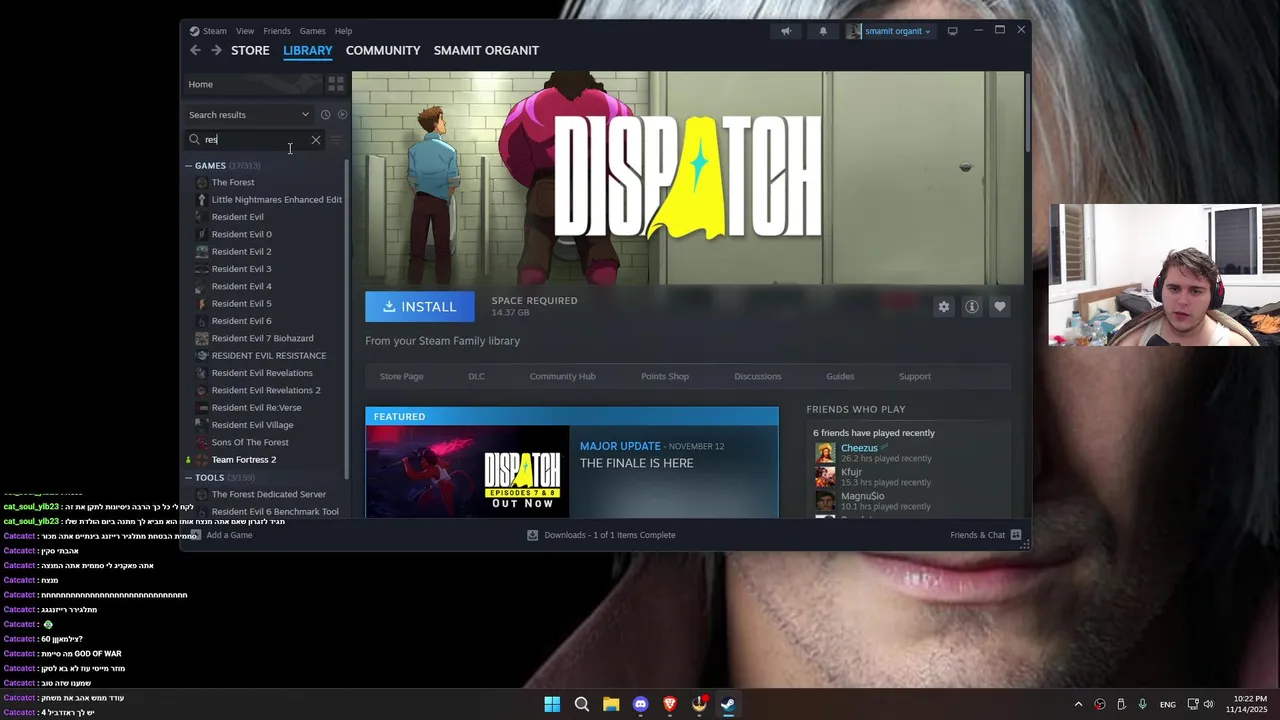Screen dimensions: 1280x720
Task: Collapse the GAMES category
Action: pyautogui.click(x=188, y=166)
